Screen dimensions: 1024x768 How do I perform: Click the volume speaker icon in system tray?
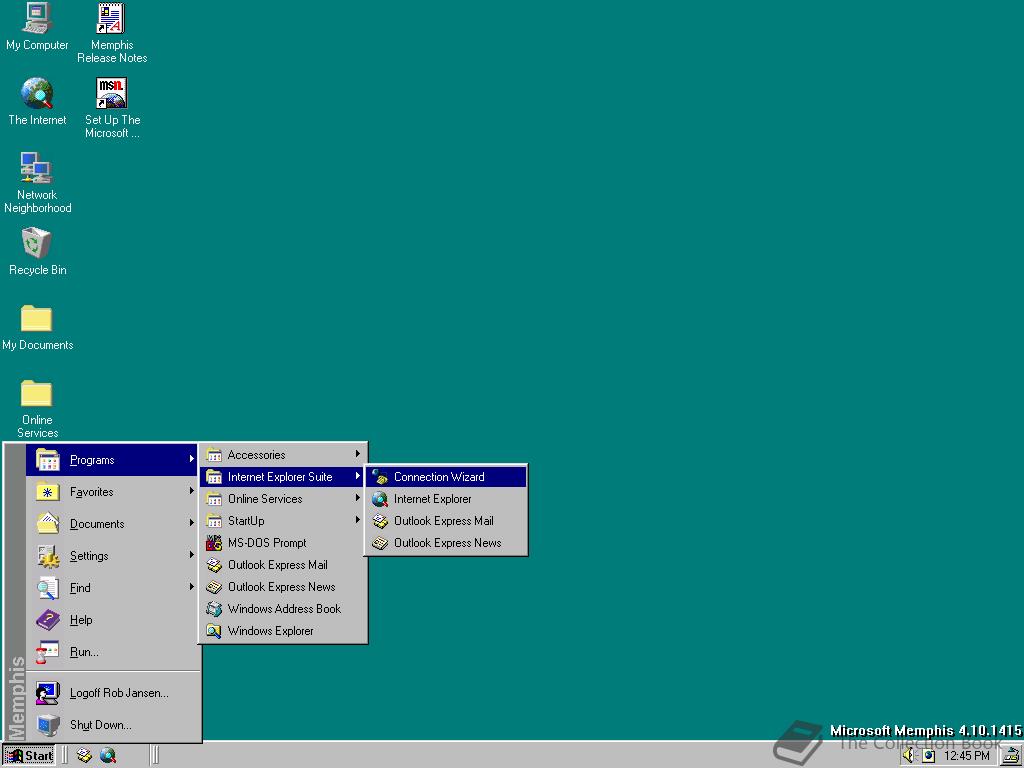coord(910,756)
